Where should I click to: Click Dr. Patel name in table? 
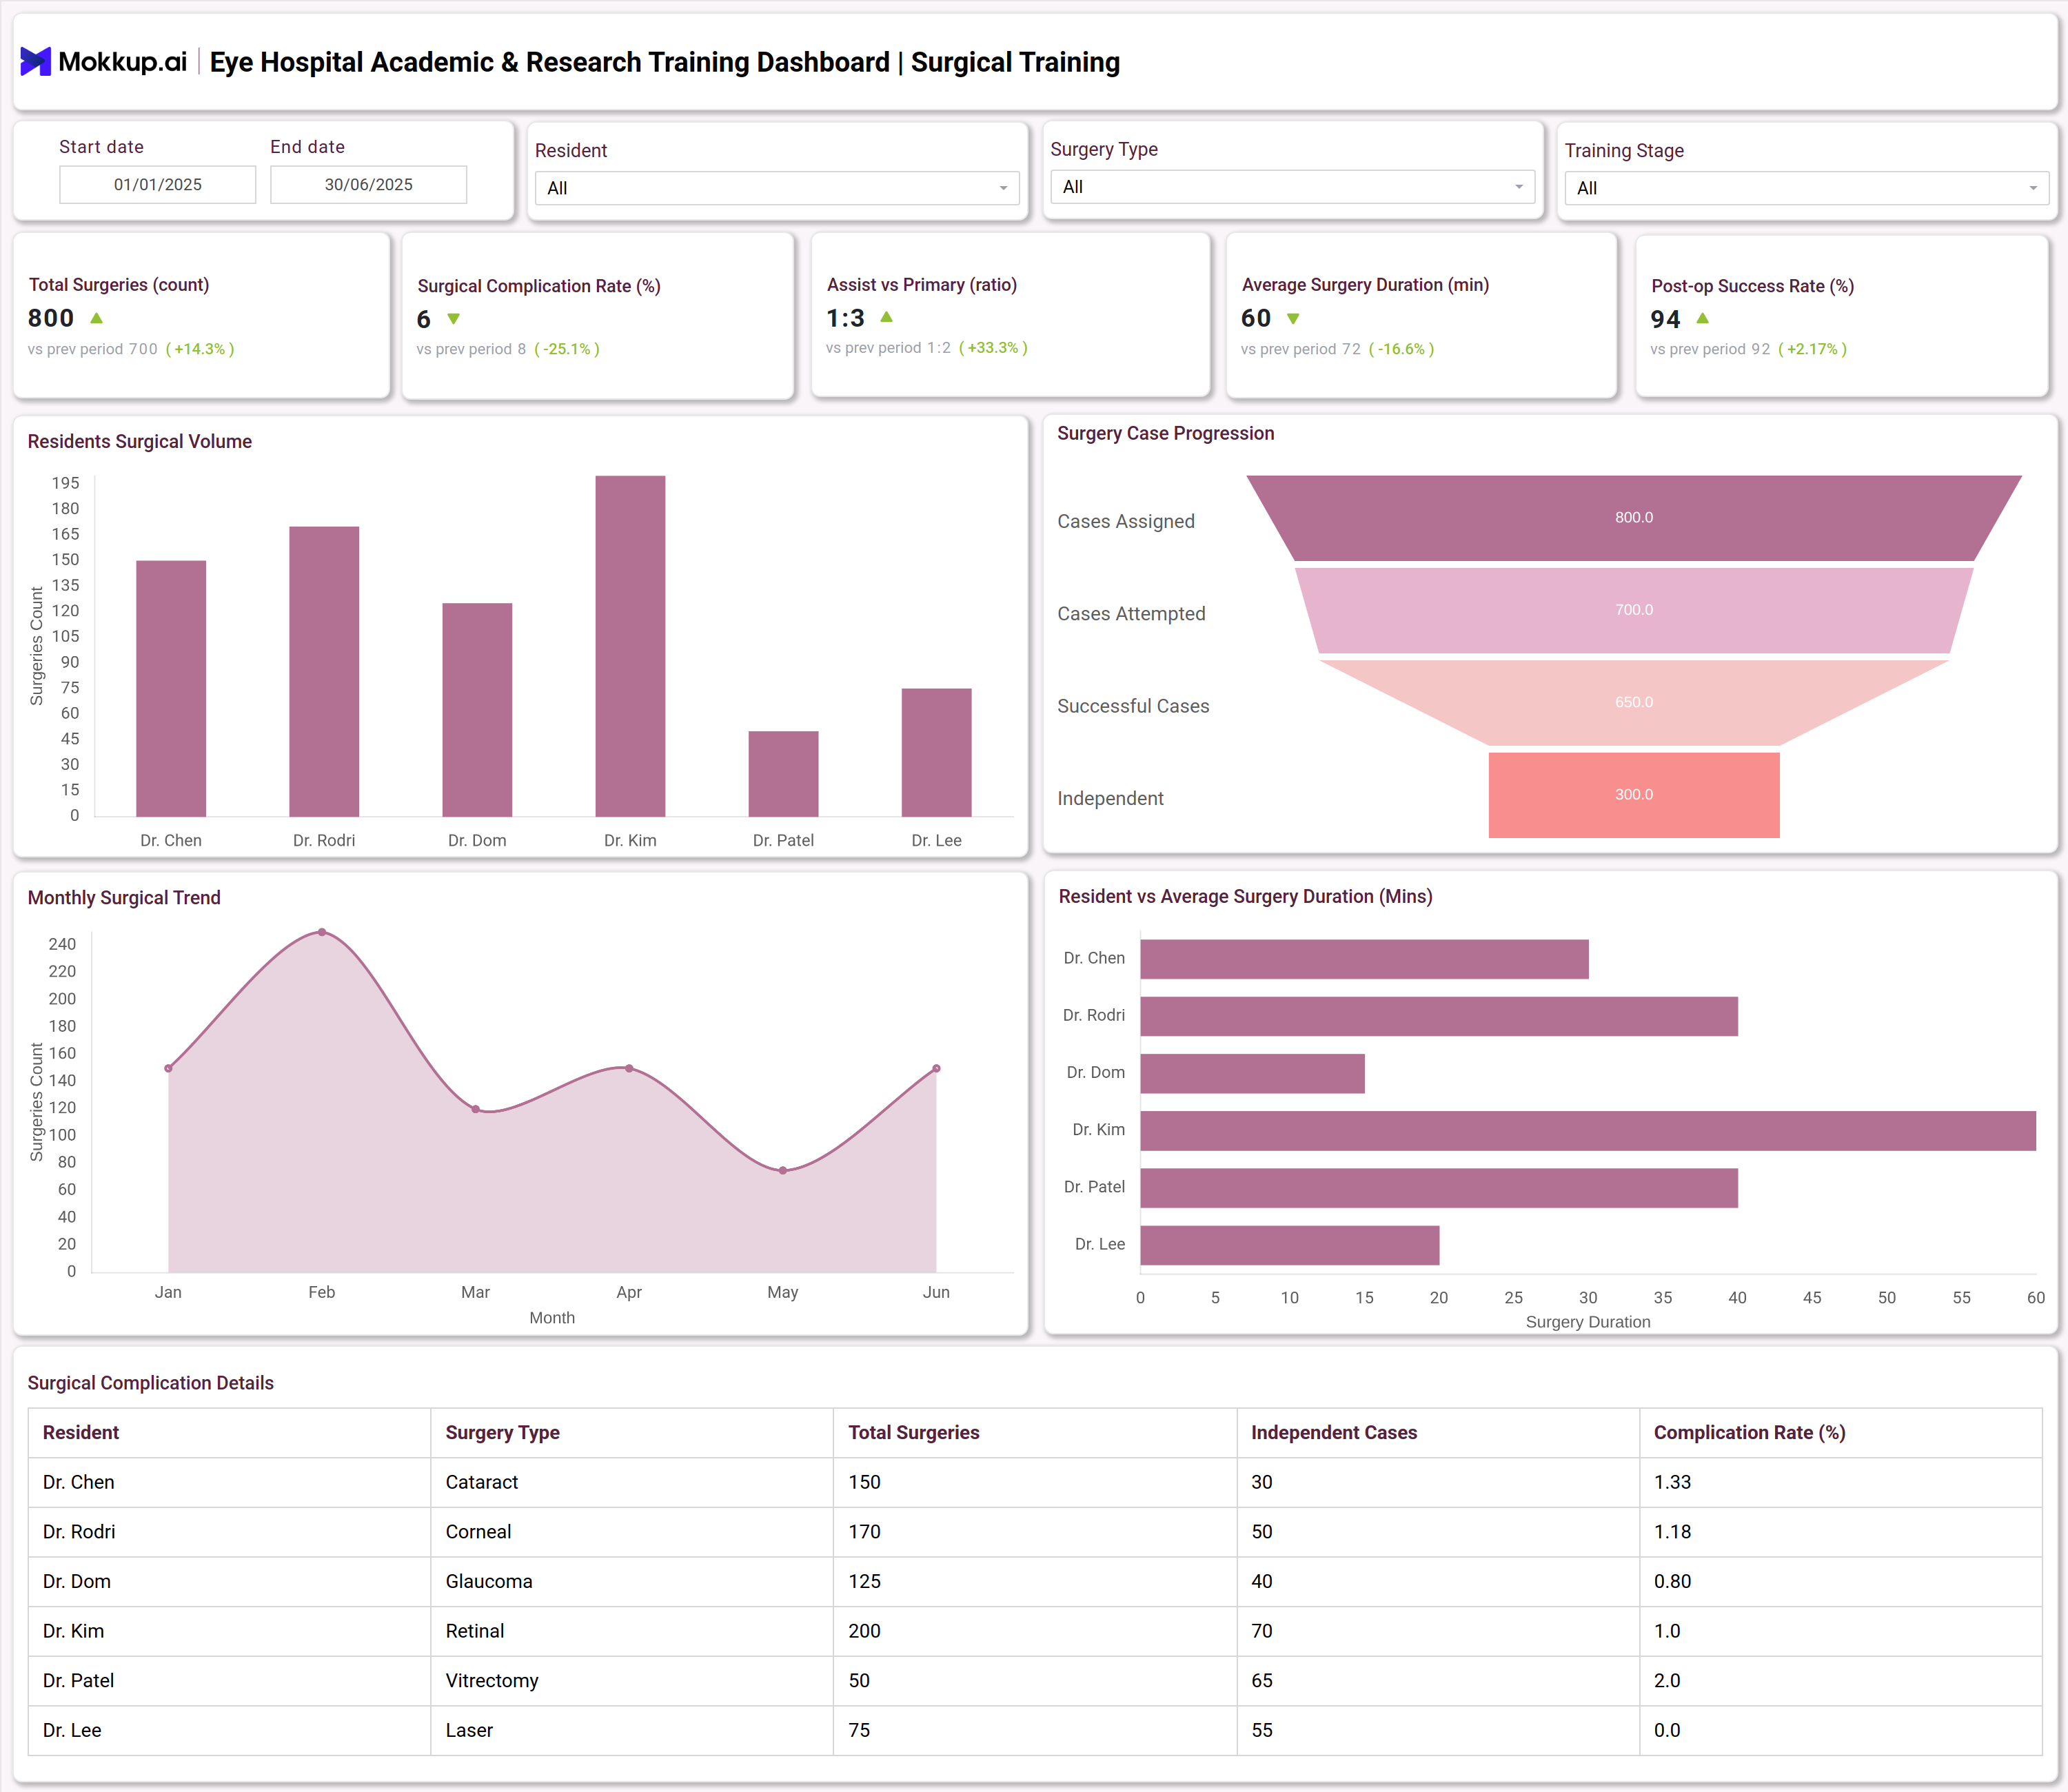click(x=79, y=1681)
